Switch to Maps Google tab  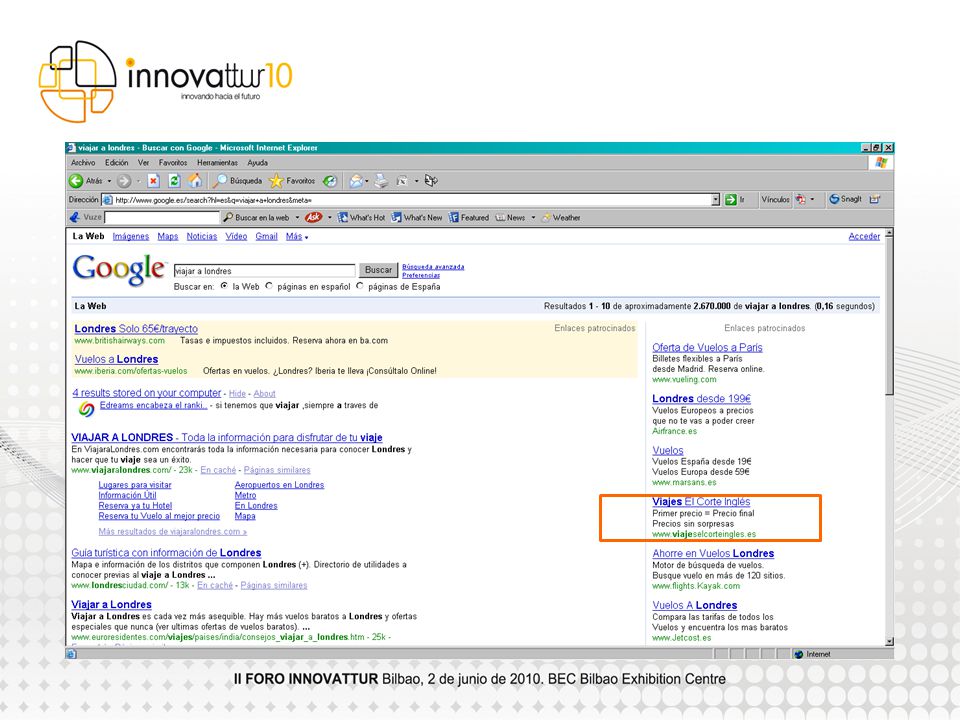click(167, 236)
